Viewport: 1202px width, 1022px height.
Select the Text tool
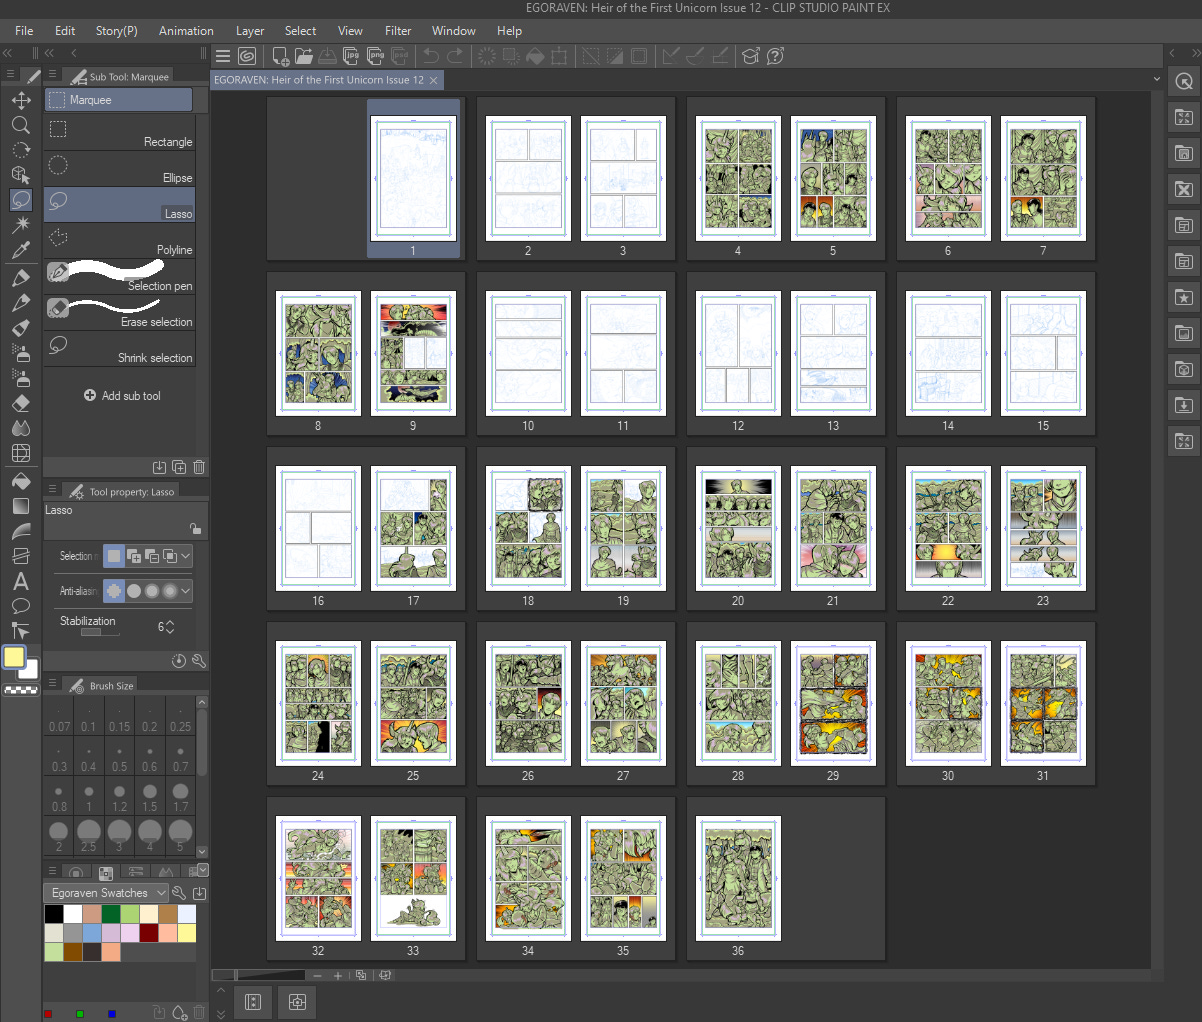21,581
